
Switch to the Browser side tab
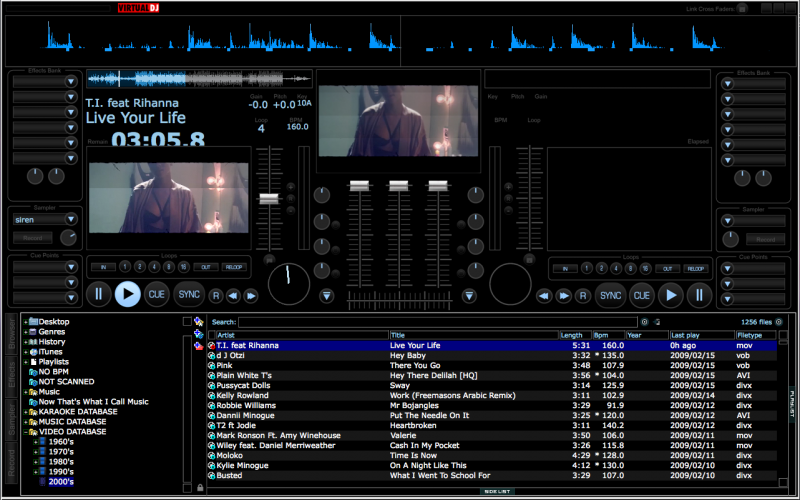[11, 334]
